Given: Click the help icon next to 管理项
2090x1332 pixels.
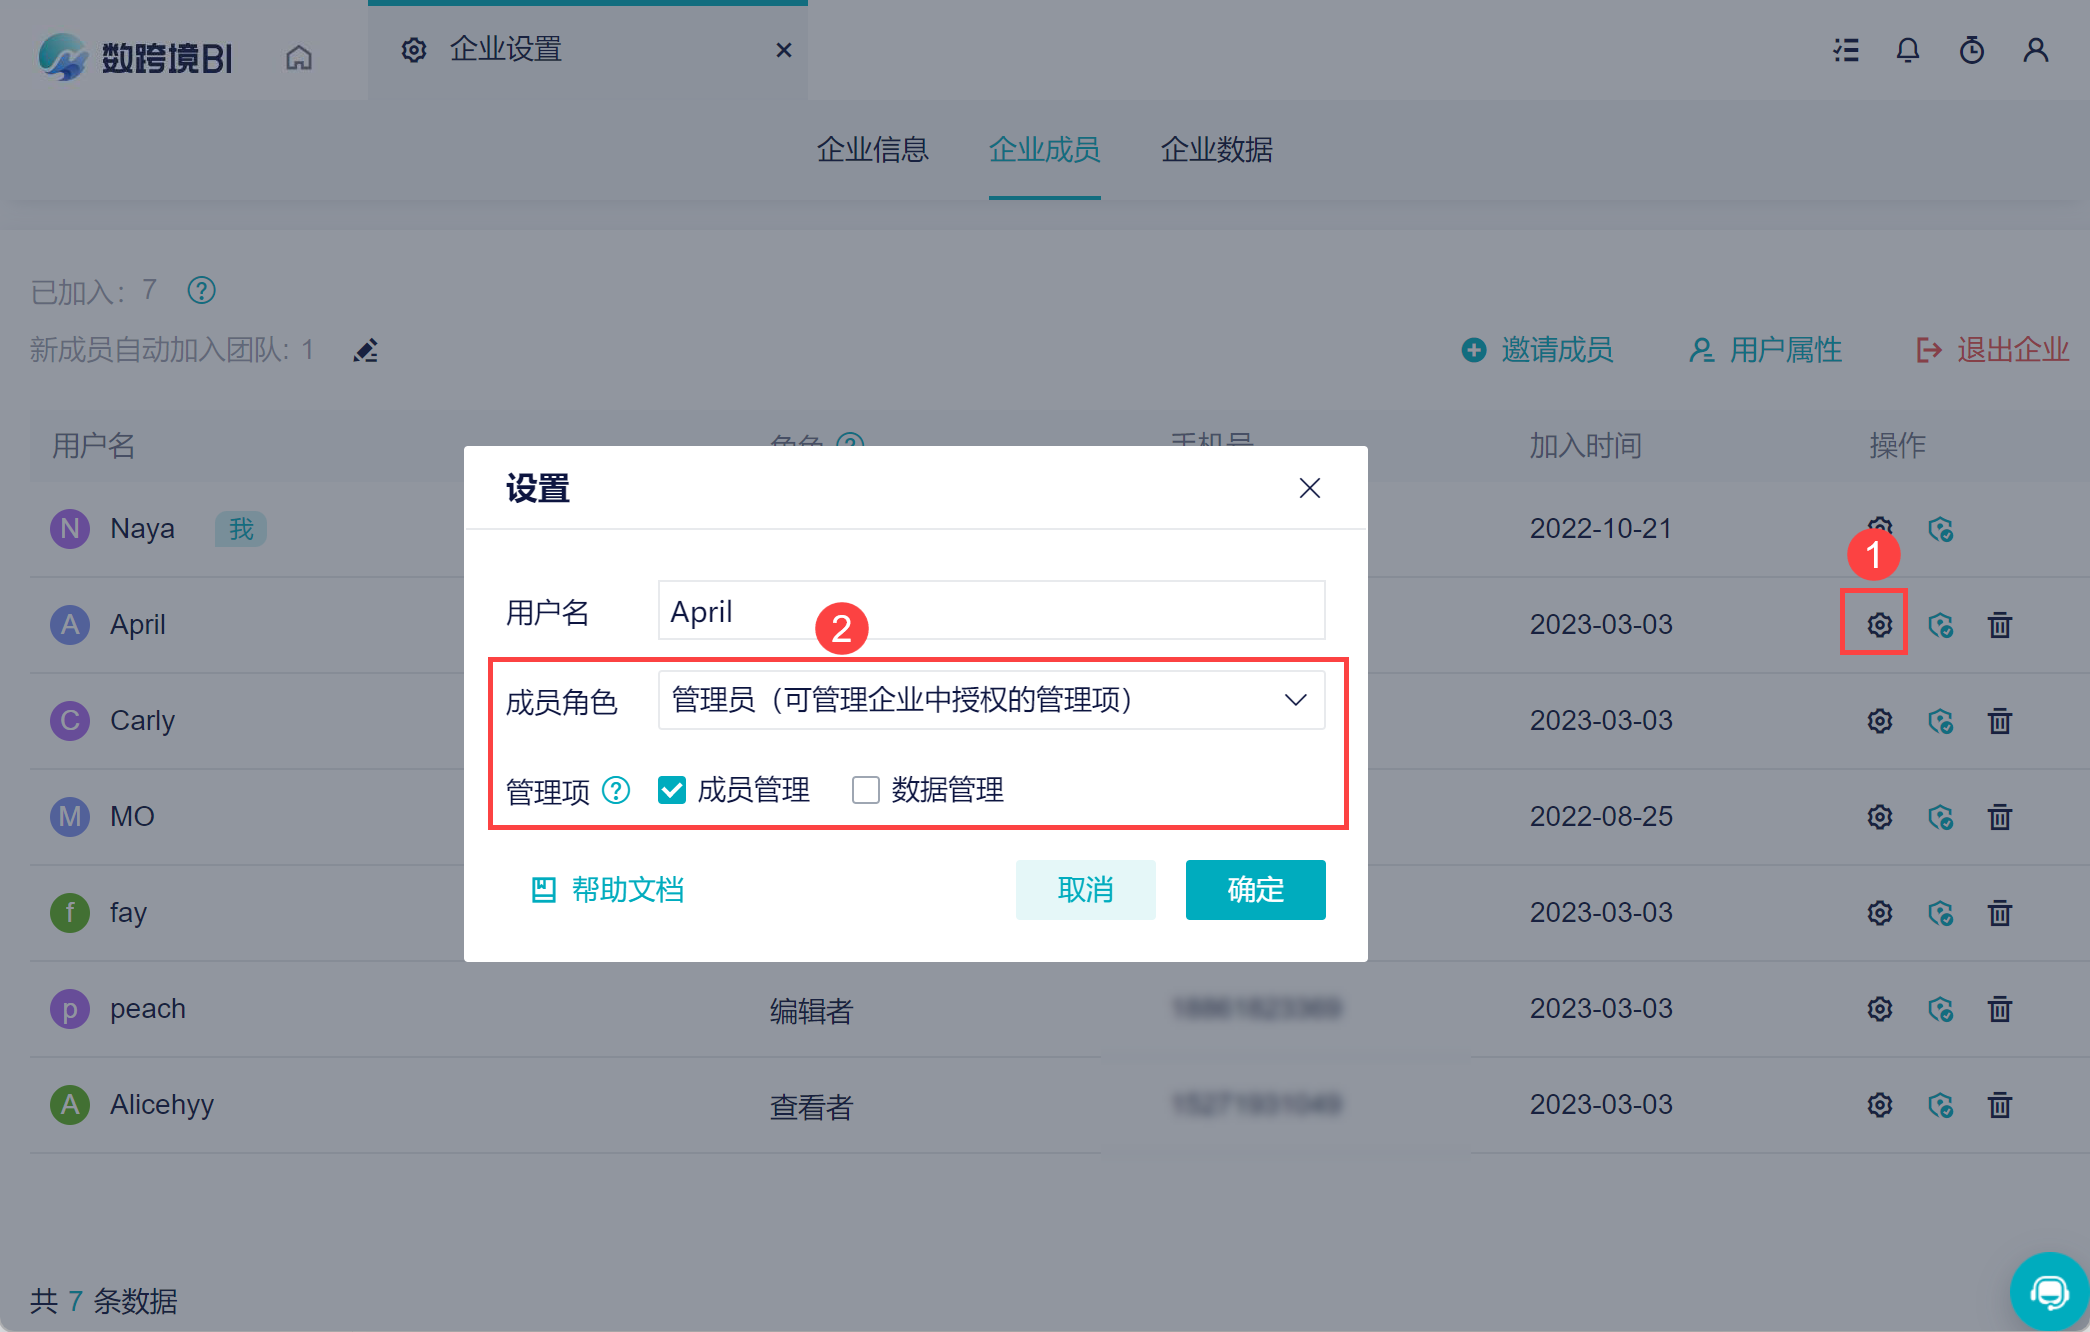Looking at the screenshot, I should click(616, 790).
